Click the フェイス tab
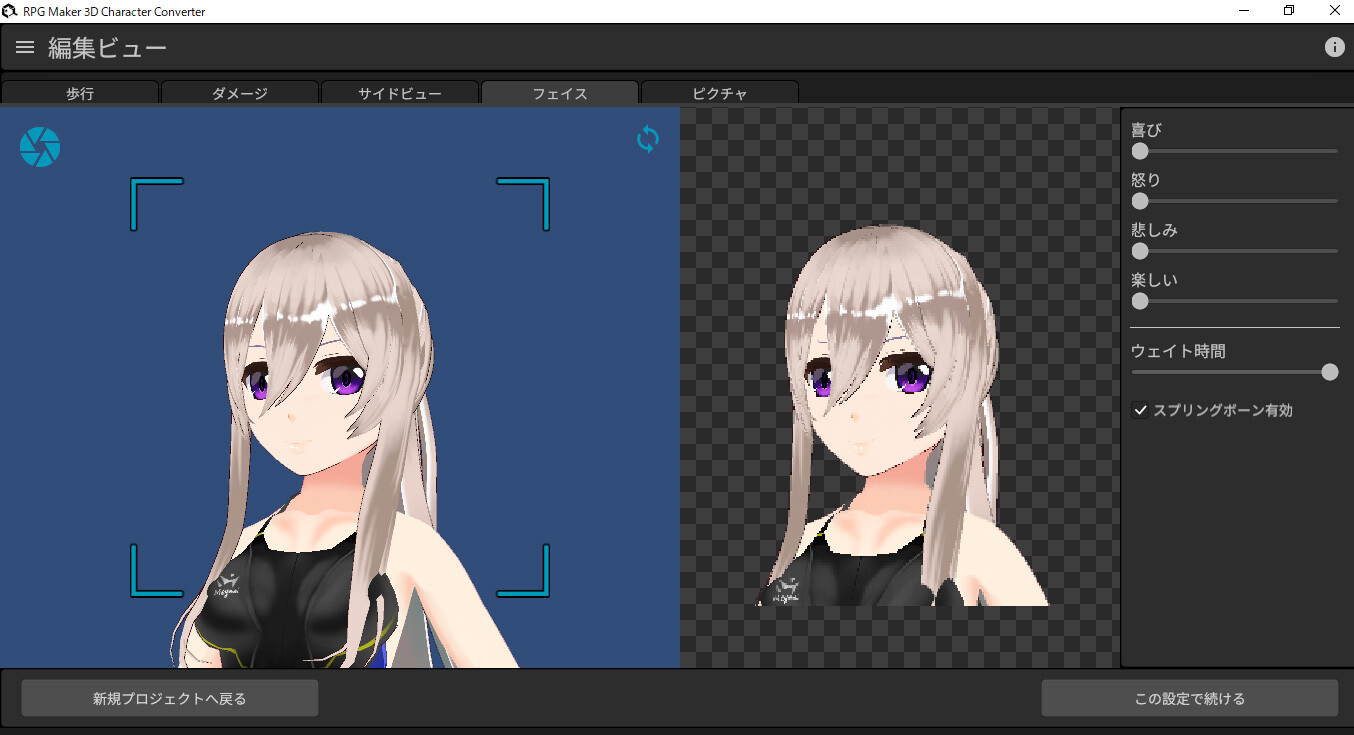The image size is (1354, 735). [x=559, y=93]
